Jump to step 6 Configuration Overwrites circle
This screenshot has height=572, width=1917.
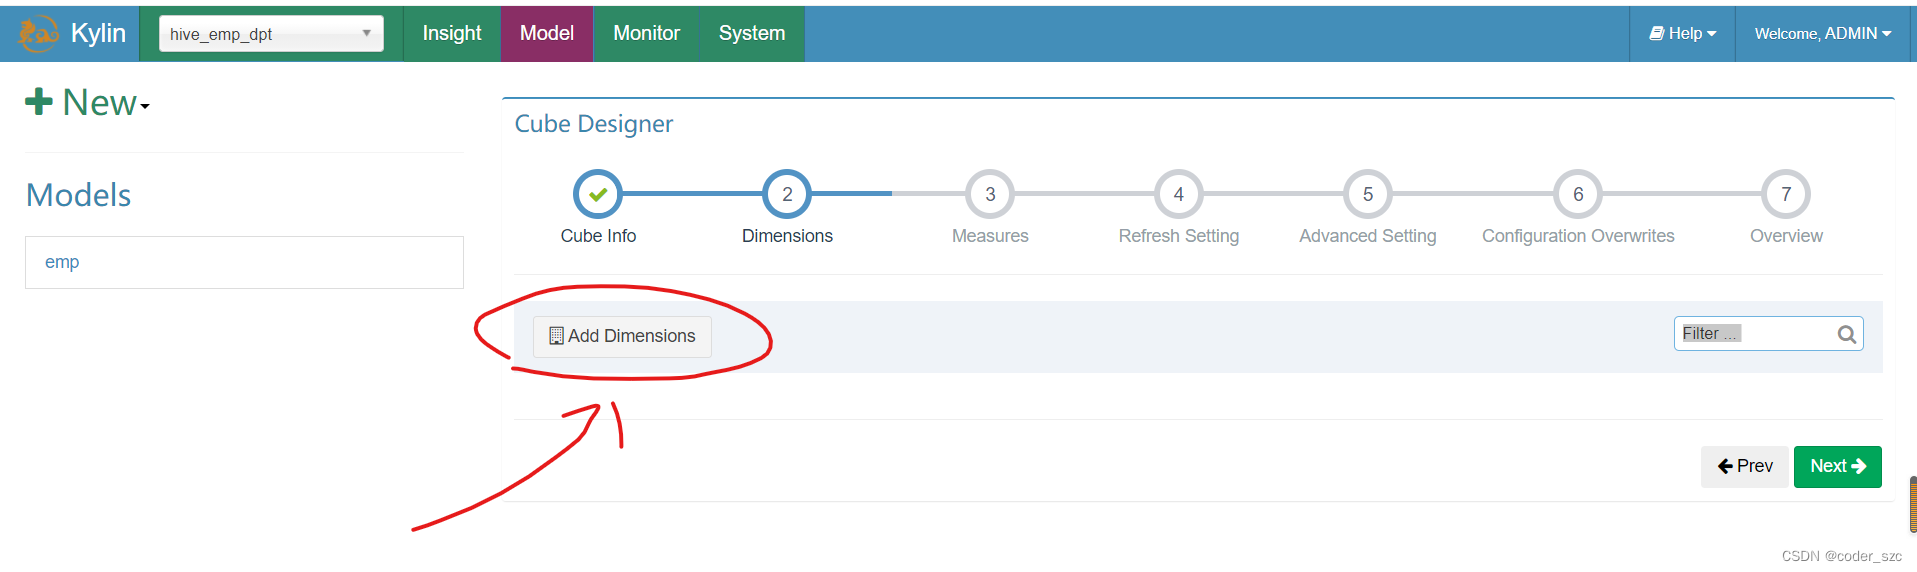pyautogui.click(x=1578, y=194)
